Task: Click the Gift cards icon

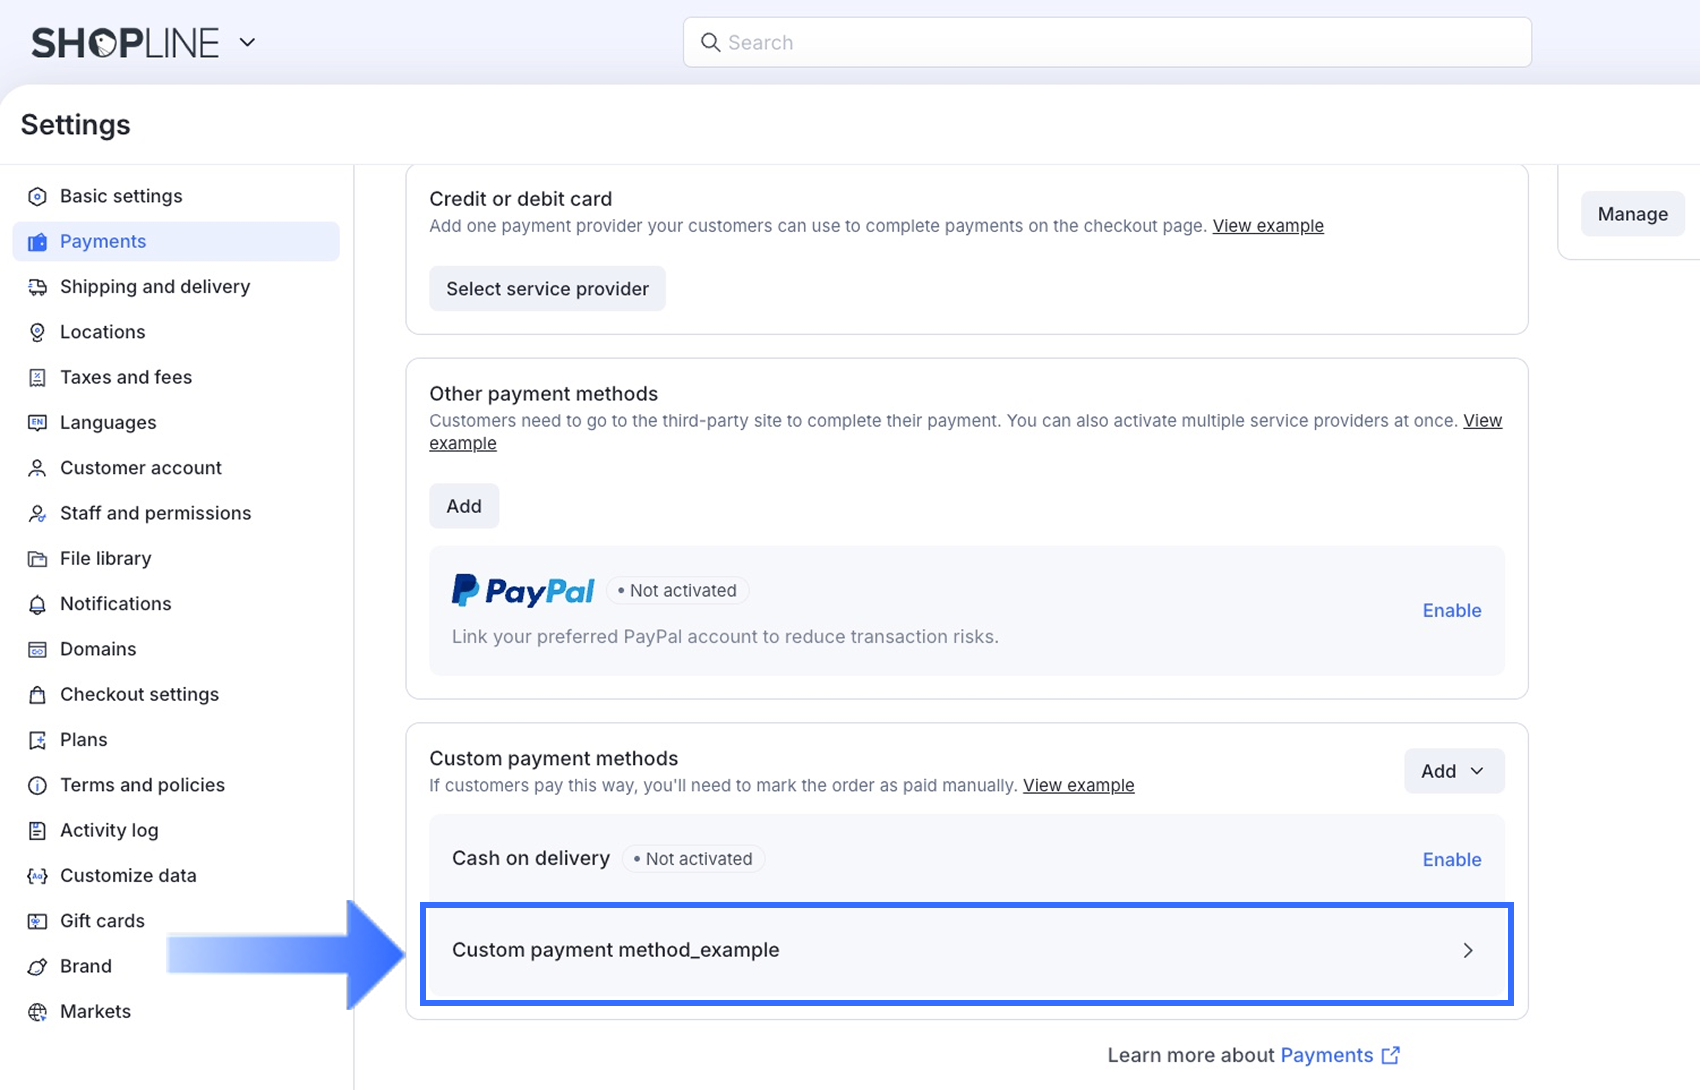Action: click(37, 921)
